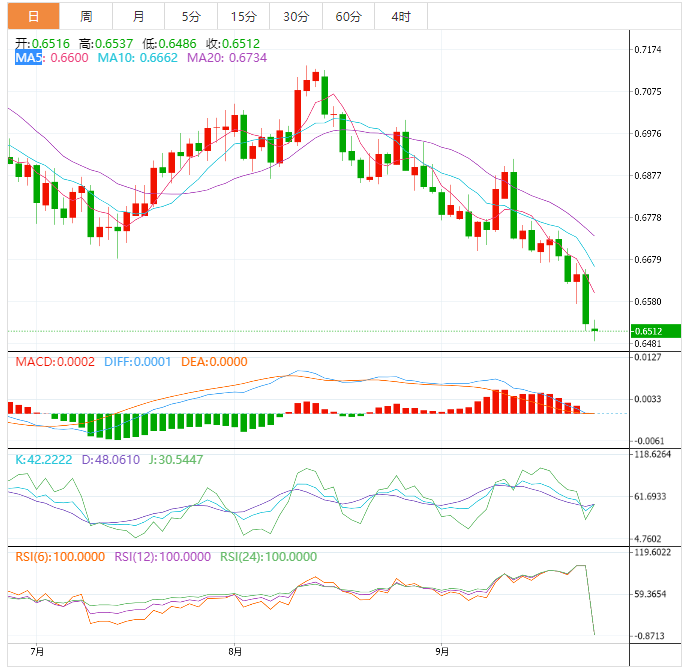
Task: Click the RSI(24) indicator label
Action: [x=268, y=557]
